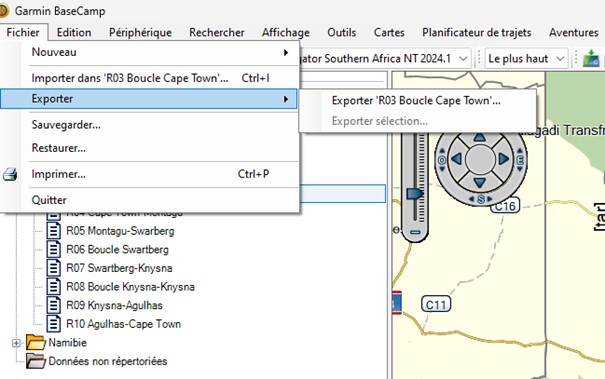This screenshot has height=379, width=605.
Task: Choose Quitter to exit BaseCamp
Action: [150, 200]
